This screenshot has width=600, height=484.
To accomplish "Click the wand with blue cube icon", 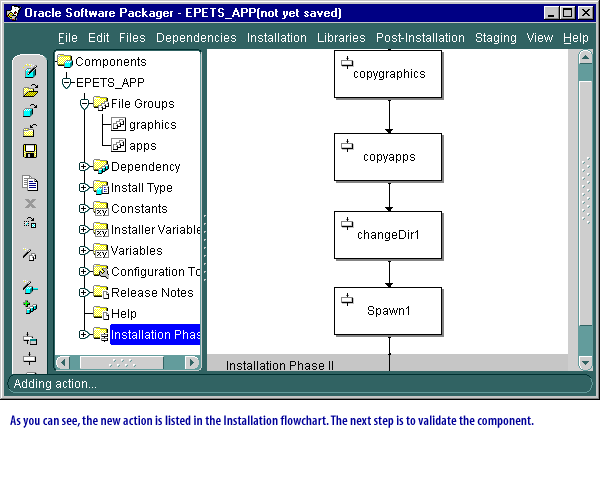I will click(29, 287).
